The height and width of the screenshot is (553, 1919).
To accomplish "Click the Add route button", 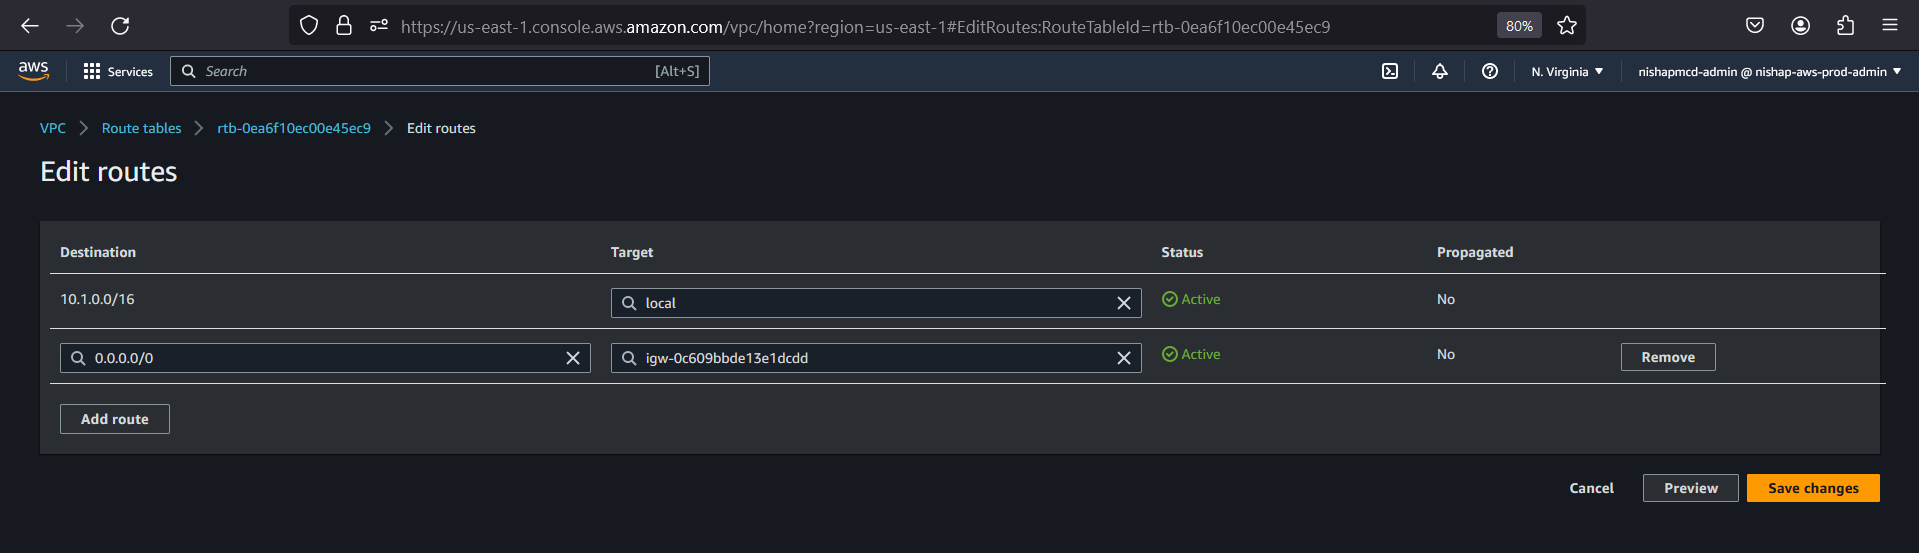I will pos(114,419).
